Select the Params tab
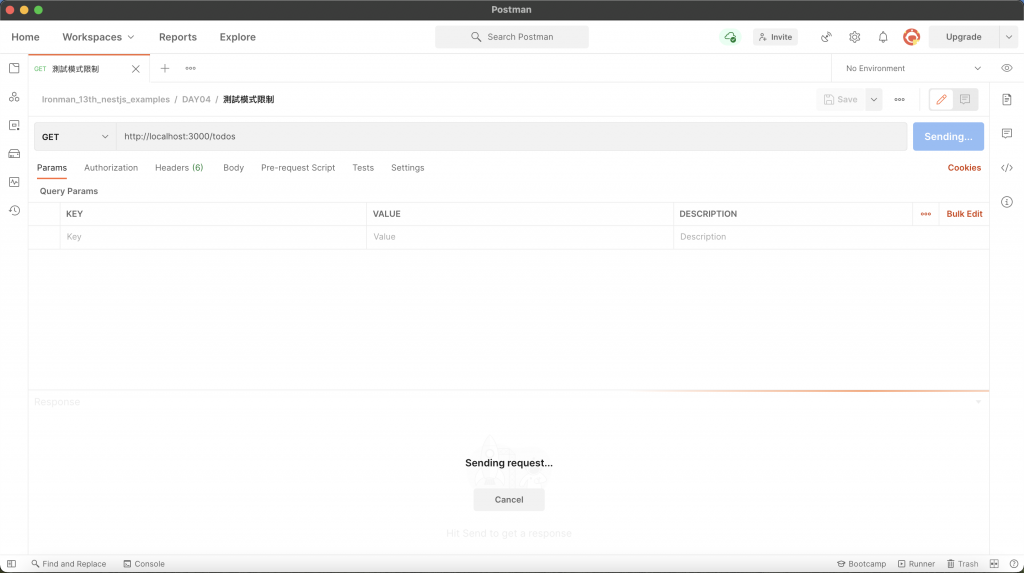Viewport: 1024px width, 573px height. (52, 168)
